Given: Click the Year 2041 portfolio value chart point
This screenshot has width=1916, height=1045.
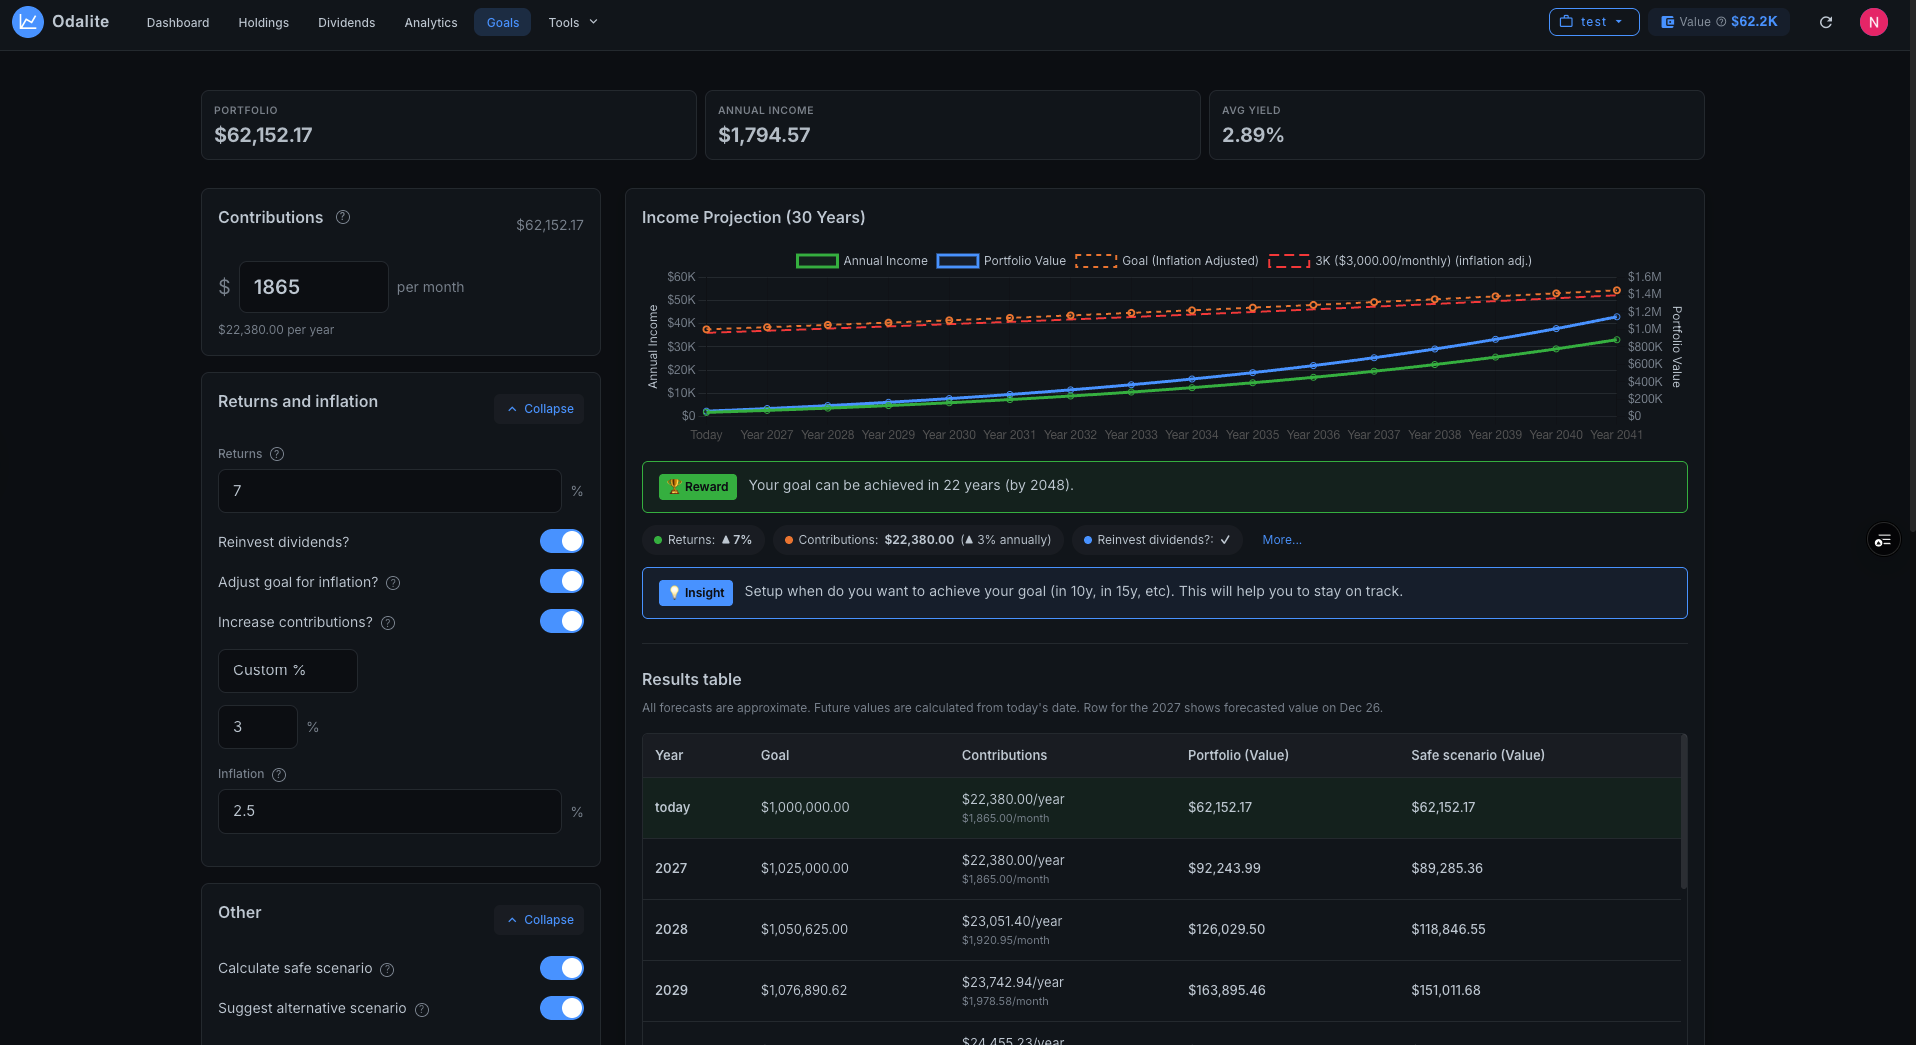Looking at the screenshot, I should (x=1617, y=317).
